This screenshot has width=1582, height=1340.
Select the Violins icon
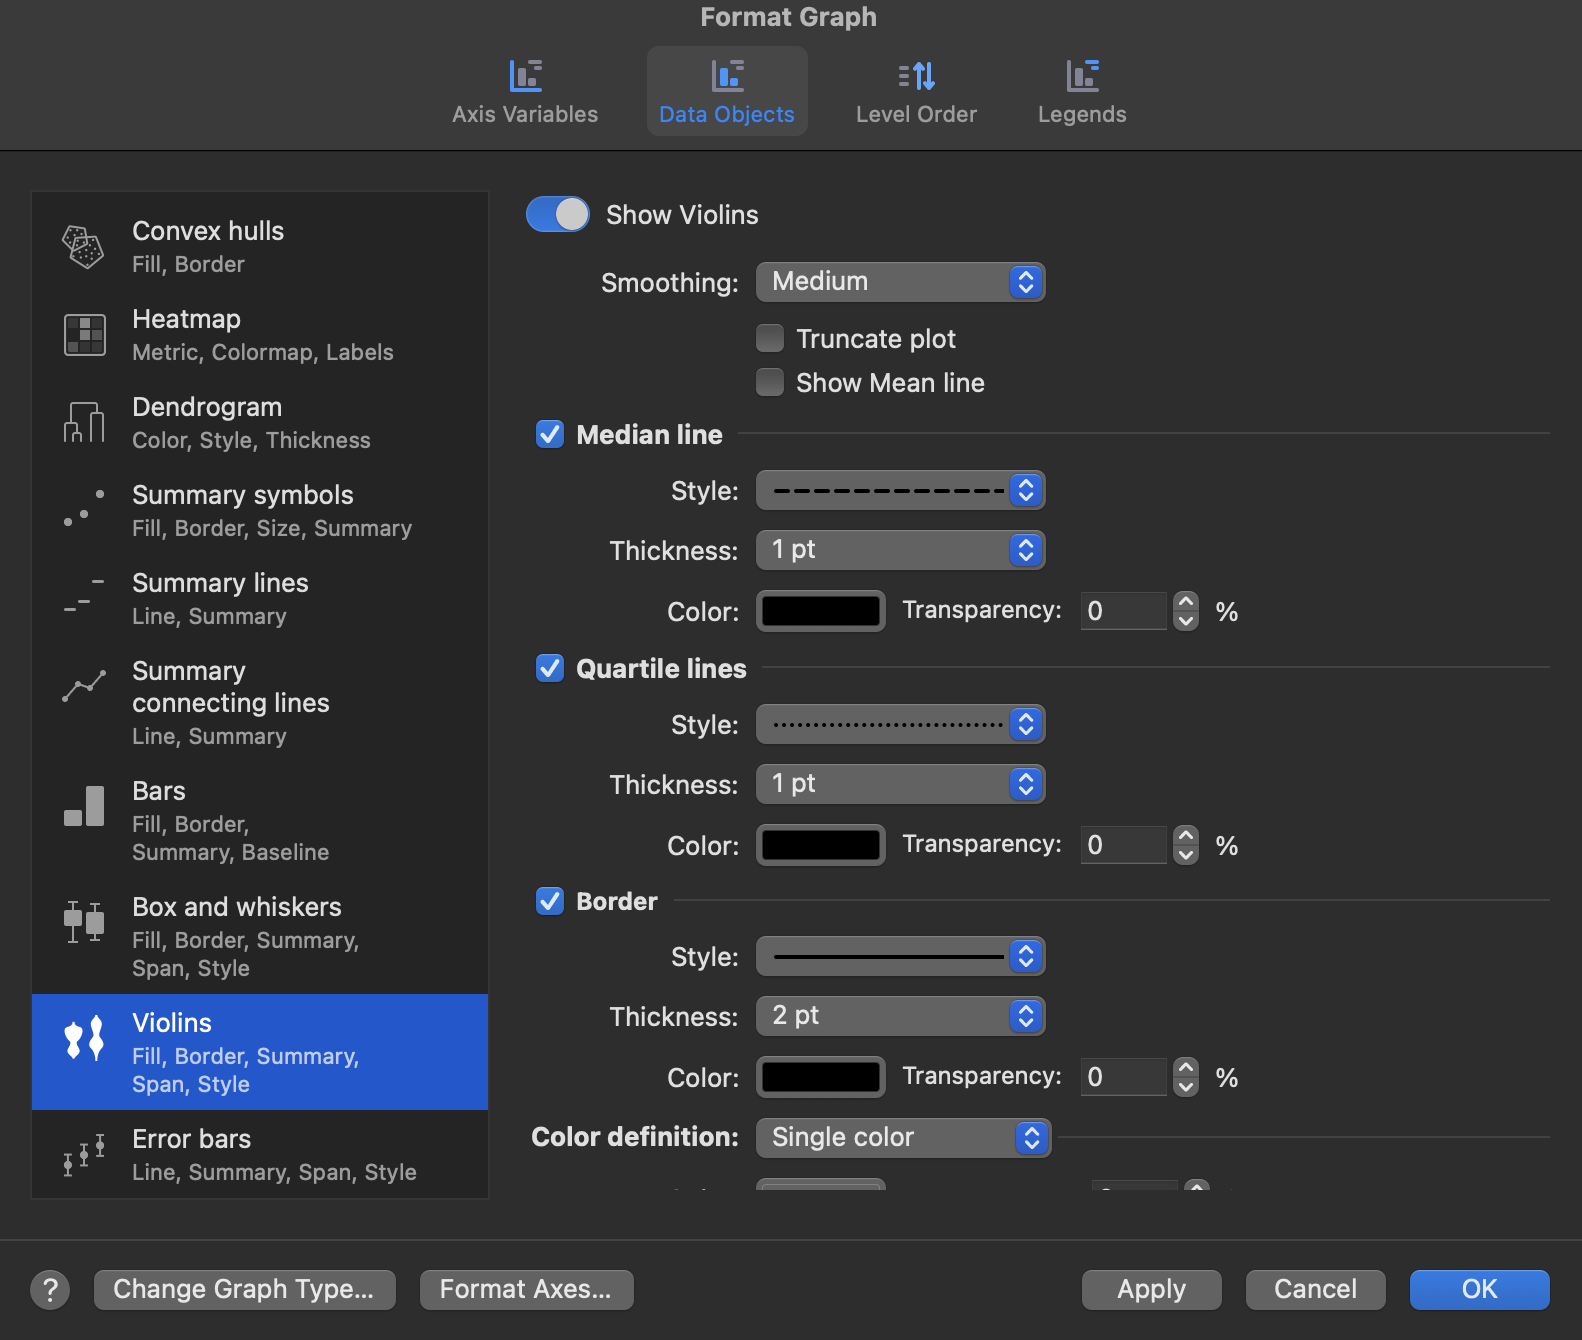84,1038
